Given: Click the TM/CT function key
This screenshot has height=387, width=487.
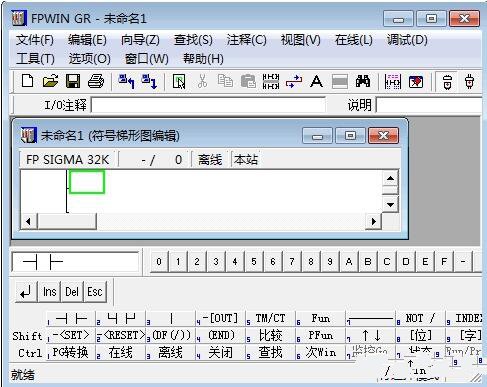Looking at the screenshot, I should [271, 319].
